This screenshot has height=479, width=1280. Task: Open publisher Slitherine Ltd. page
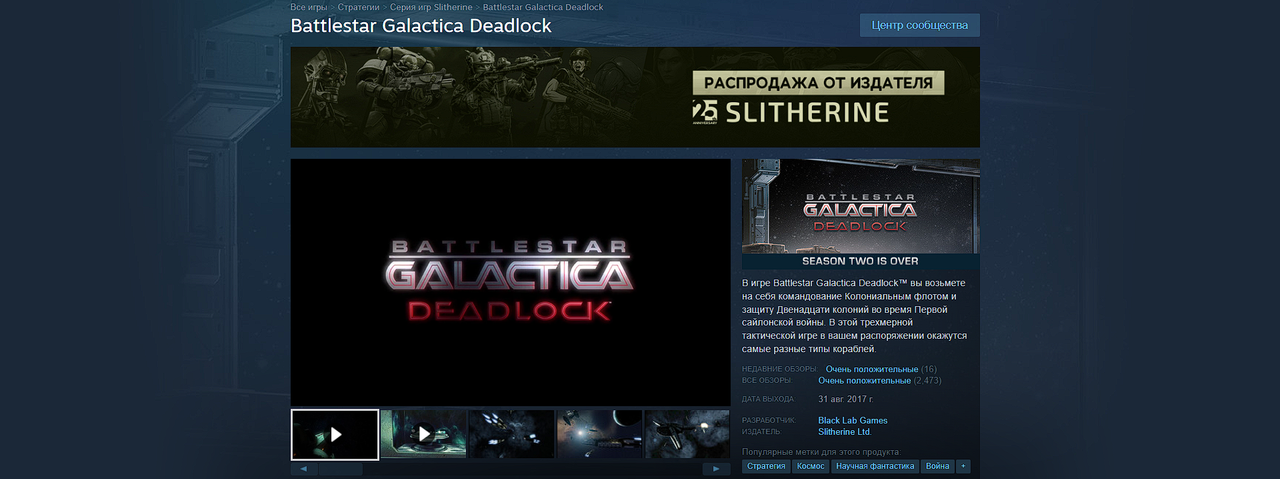click(x=845, y=432)
